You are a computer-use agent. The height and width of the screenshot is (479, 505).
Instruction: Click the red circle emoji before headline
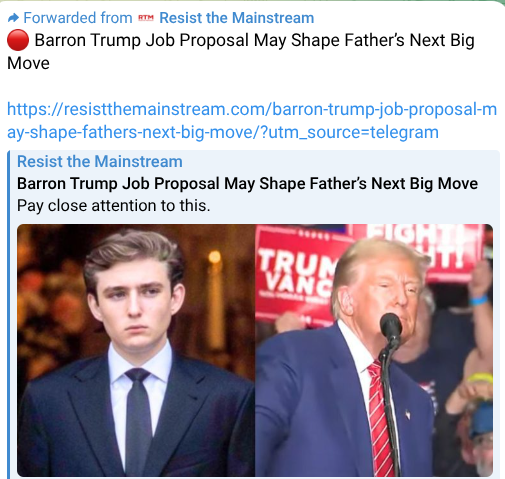[18, 40]
